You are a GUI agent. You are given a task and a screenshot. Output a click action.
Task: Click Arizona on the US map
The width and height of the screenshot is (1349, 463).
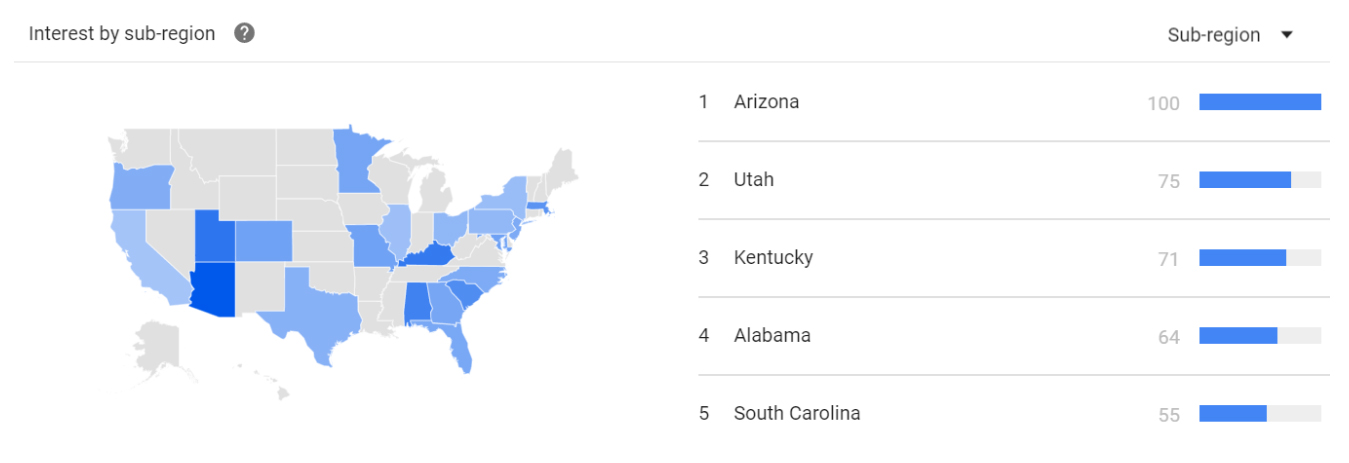pyautogui.click(x=214, y=289)
